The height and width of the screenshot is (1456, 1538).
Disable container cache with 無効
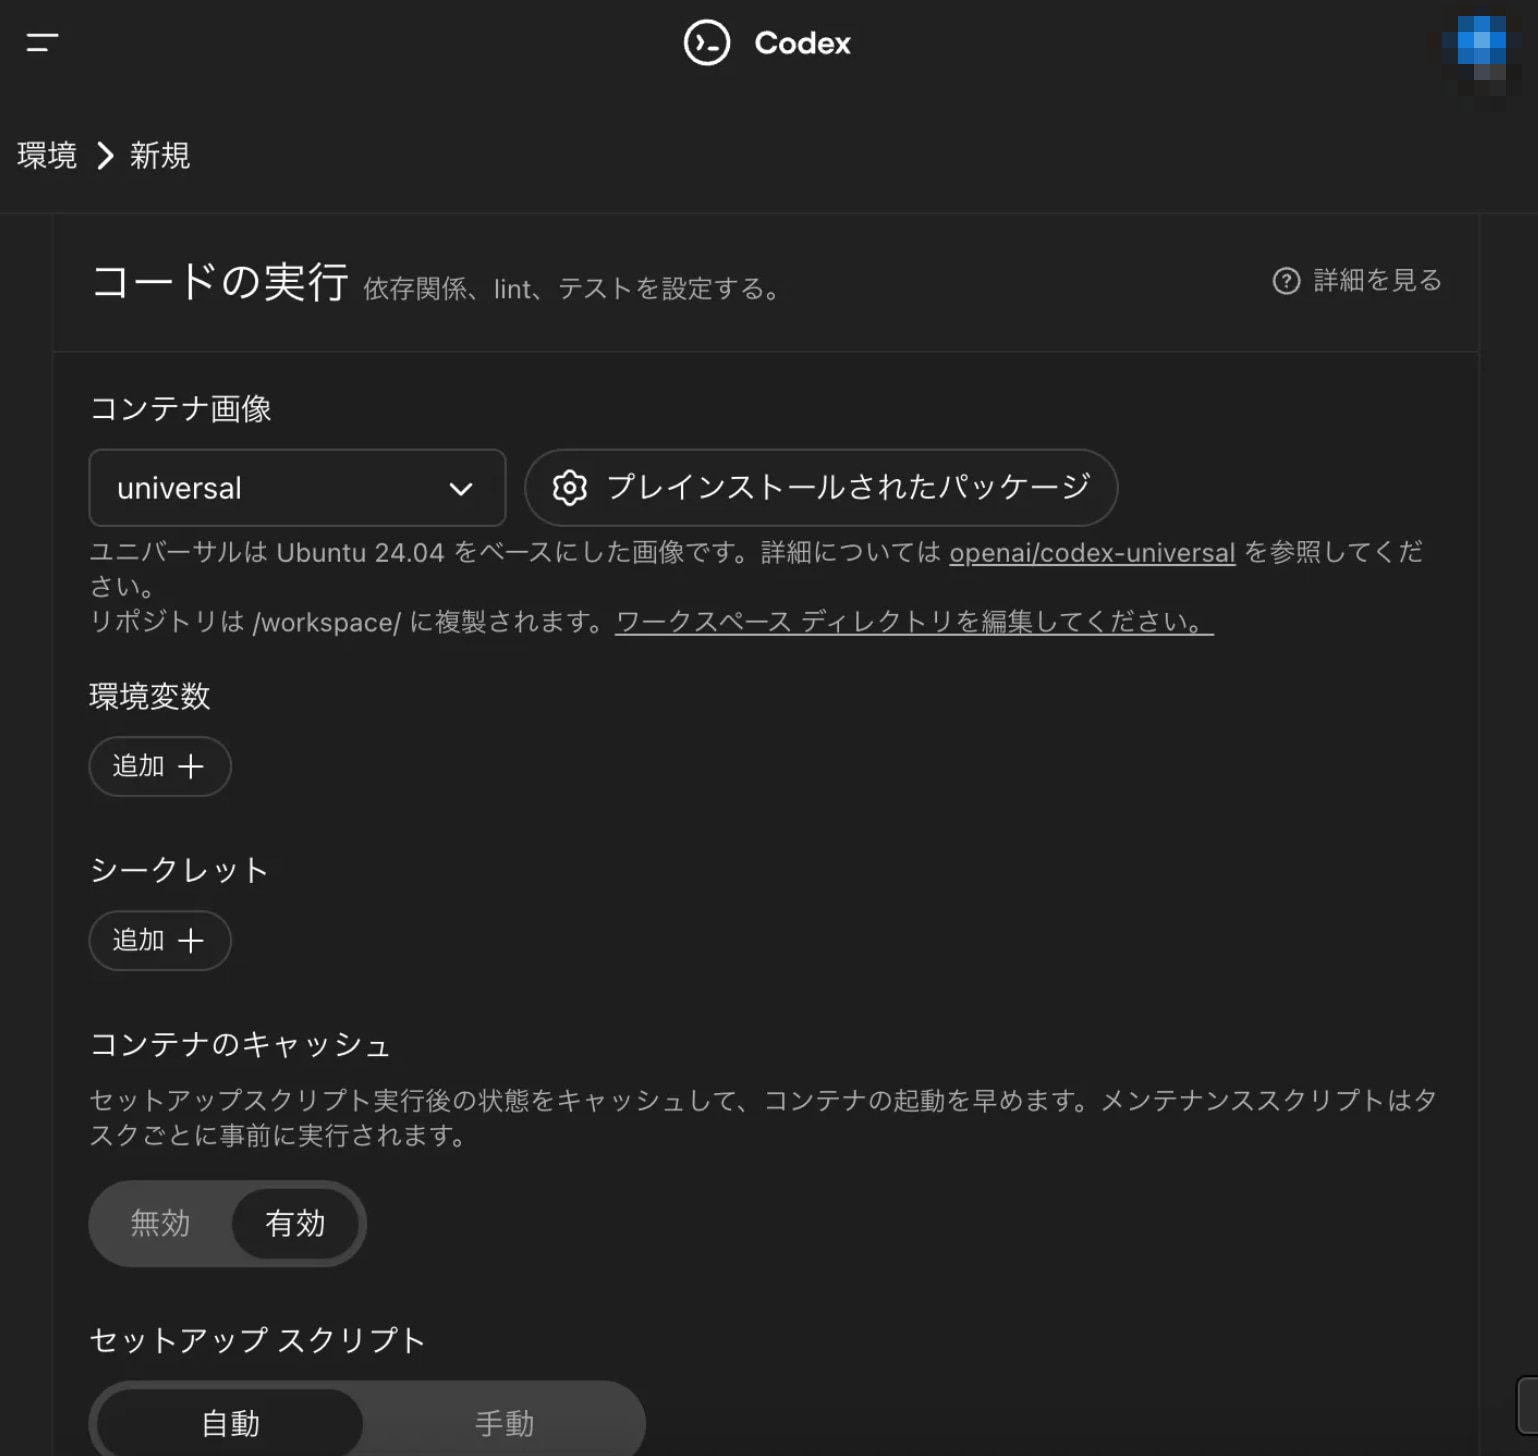[x=160, y=1223]
